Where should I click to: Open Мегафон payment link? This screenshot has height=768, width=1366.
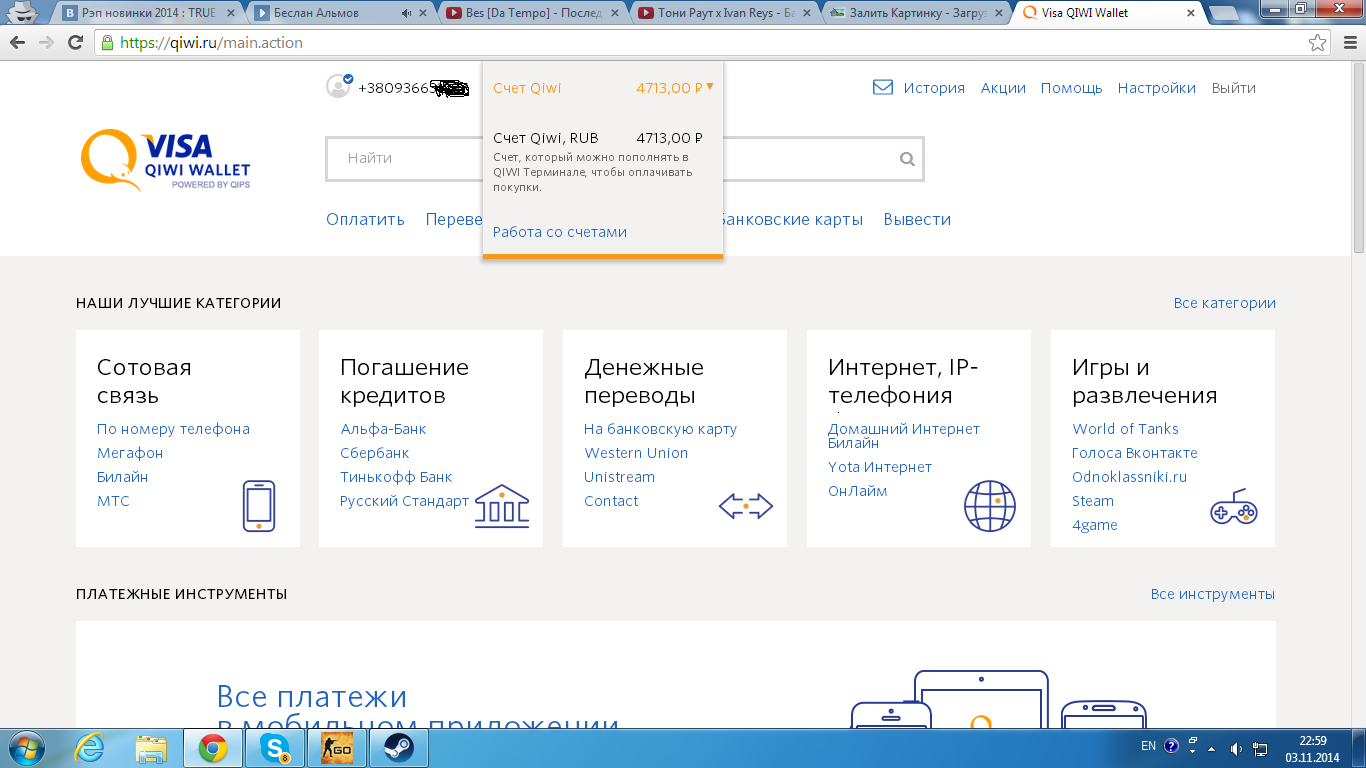coord(130,453)
